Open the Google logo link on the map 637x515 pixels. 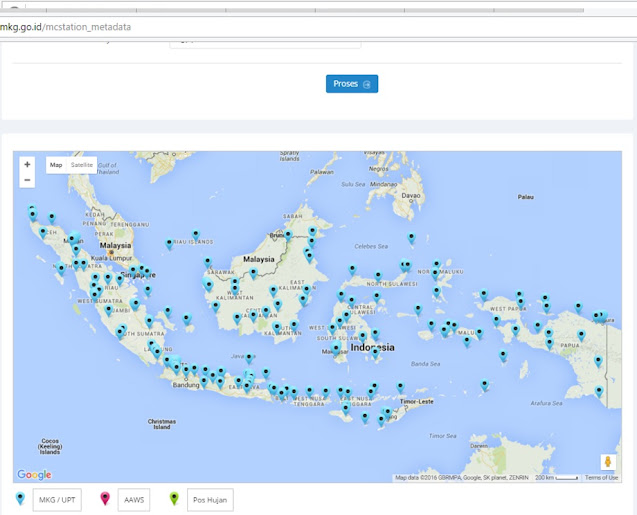pyautogui.click(x=34, y=474)
